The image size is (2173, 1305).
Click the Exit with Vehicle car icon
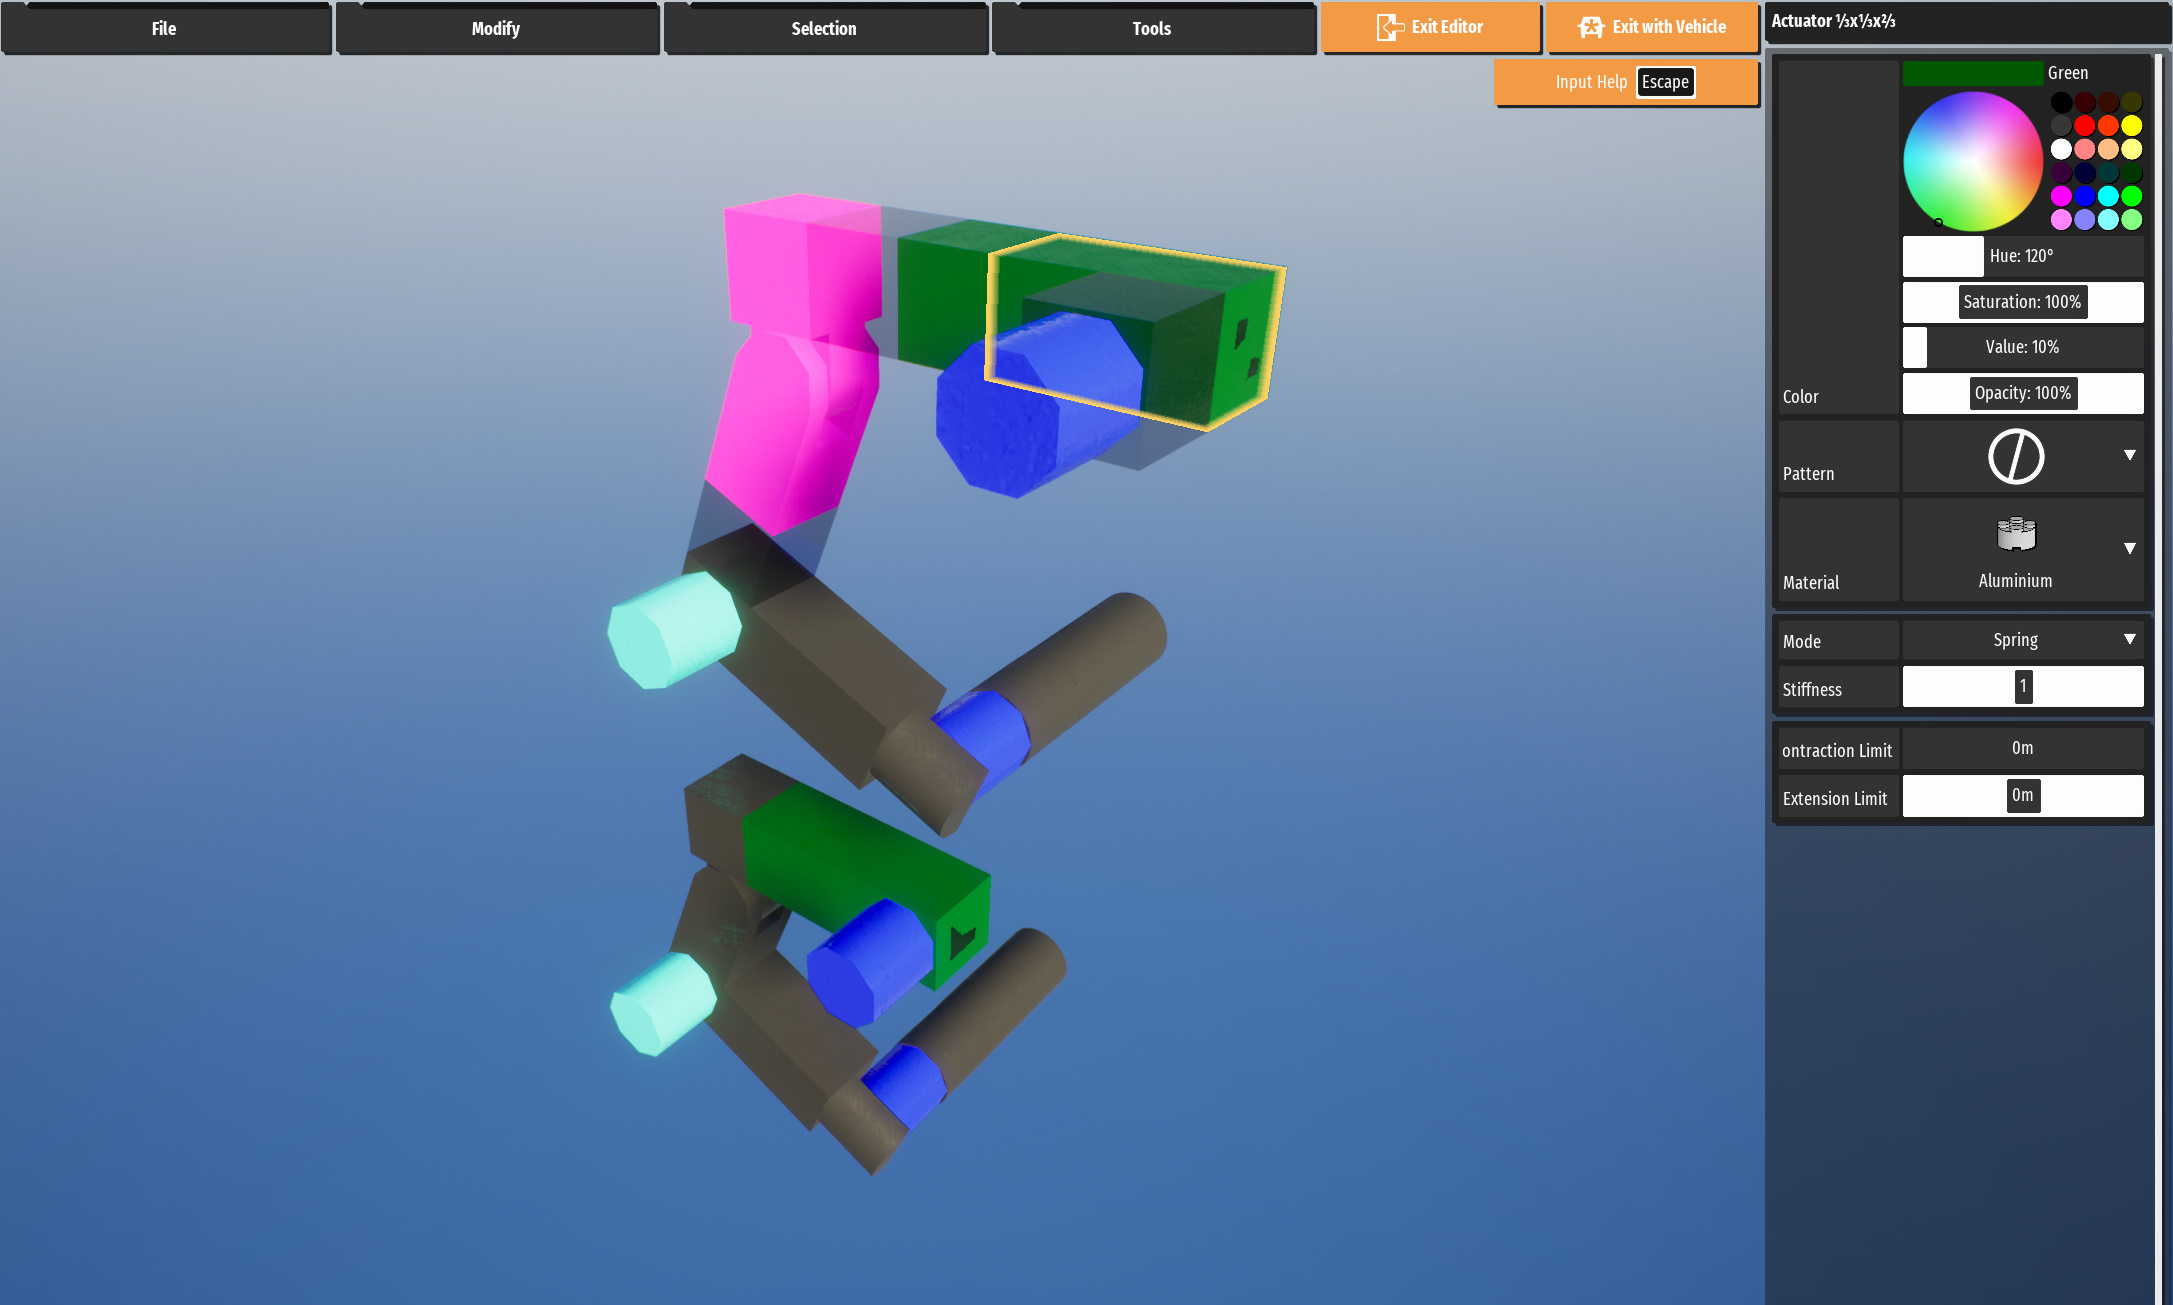pos(1591,27)
